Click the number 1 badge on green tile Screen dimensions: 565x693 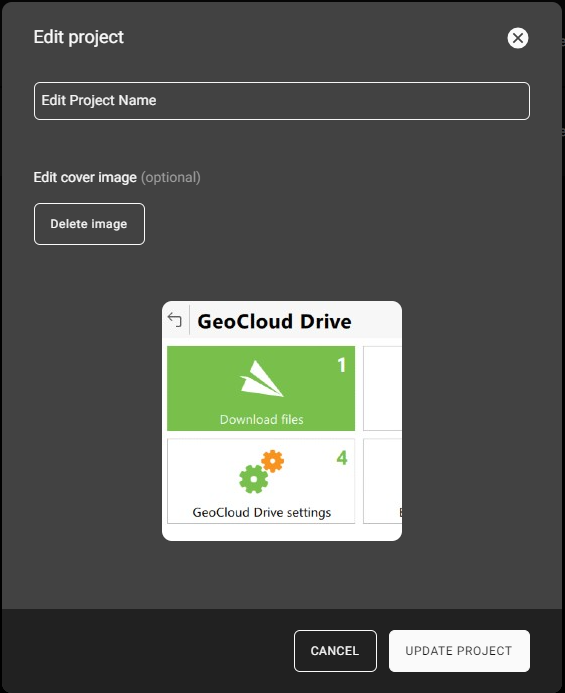(341, 365)
